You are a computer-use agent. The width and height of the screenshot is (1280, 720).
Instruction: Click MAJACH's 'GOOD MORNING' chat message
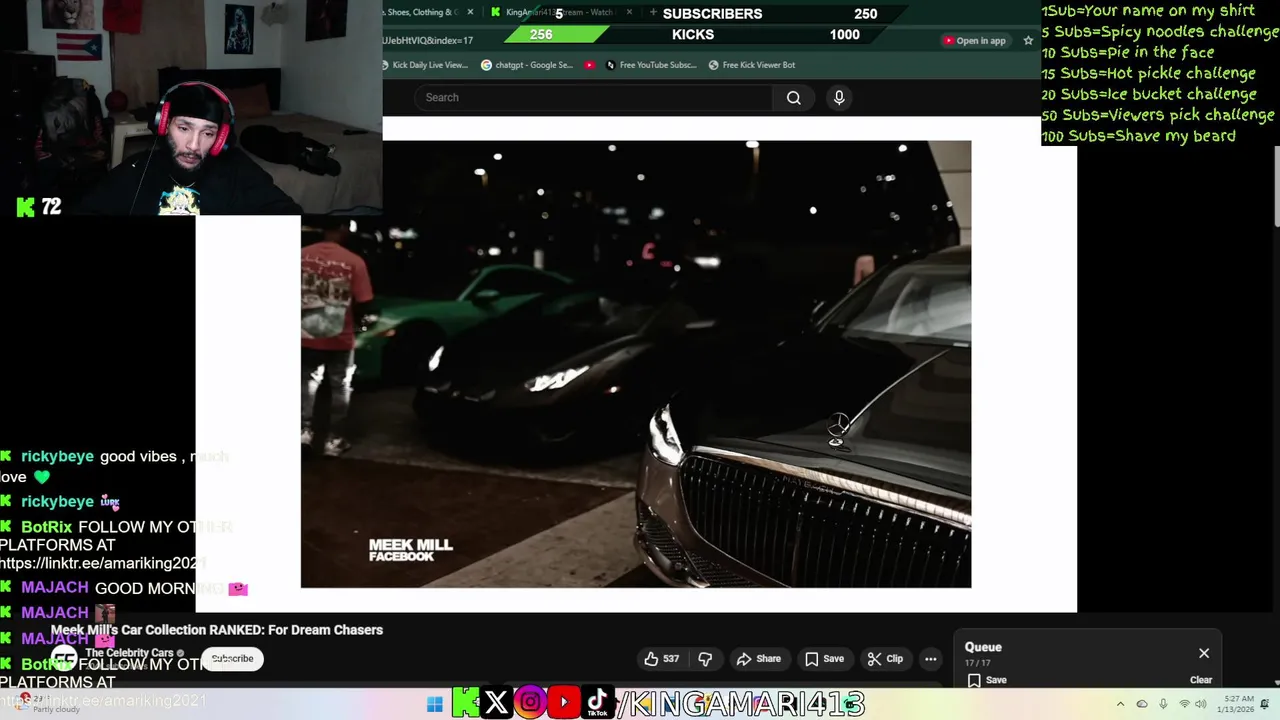point(125,588)
